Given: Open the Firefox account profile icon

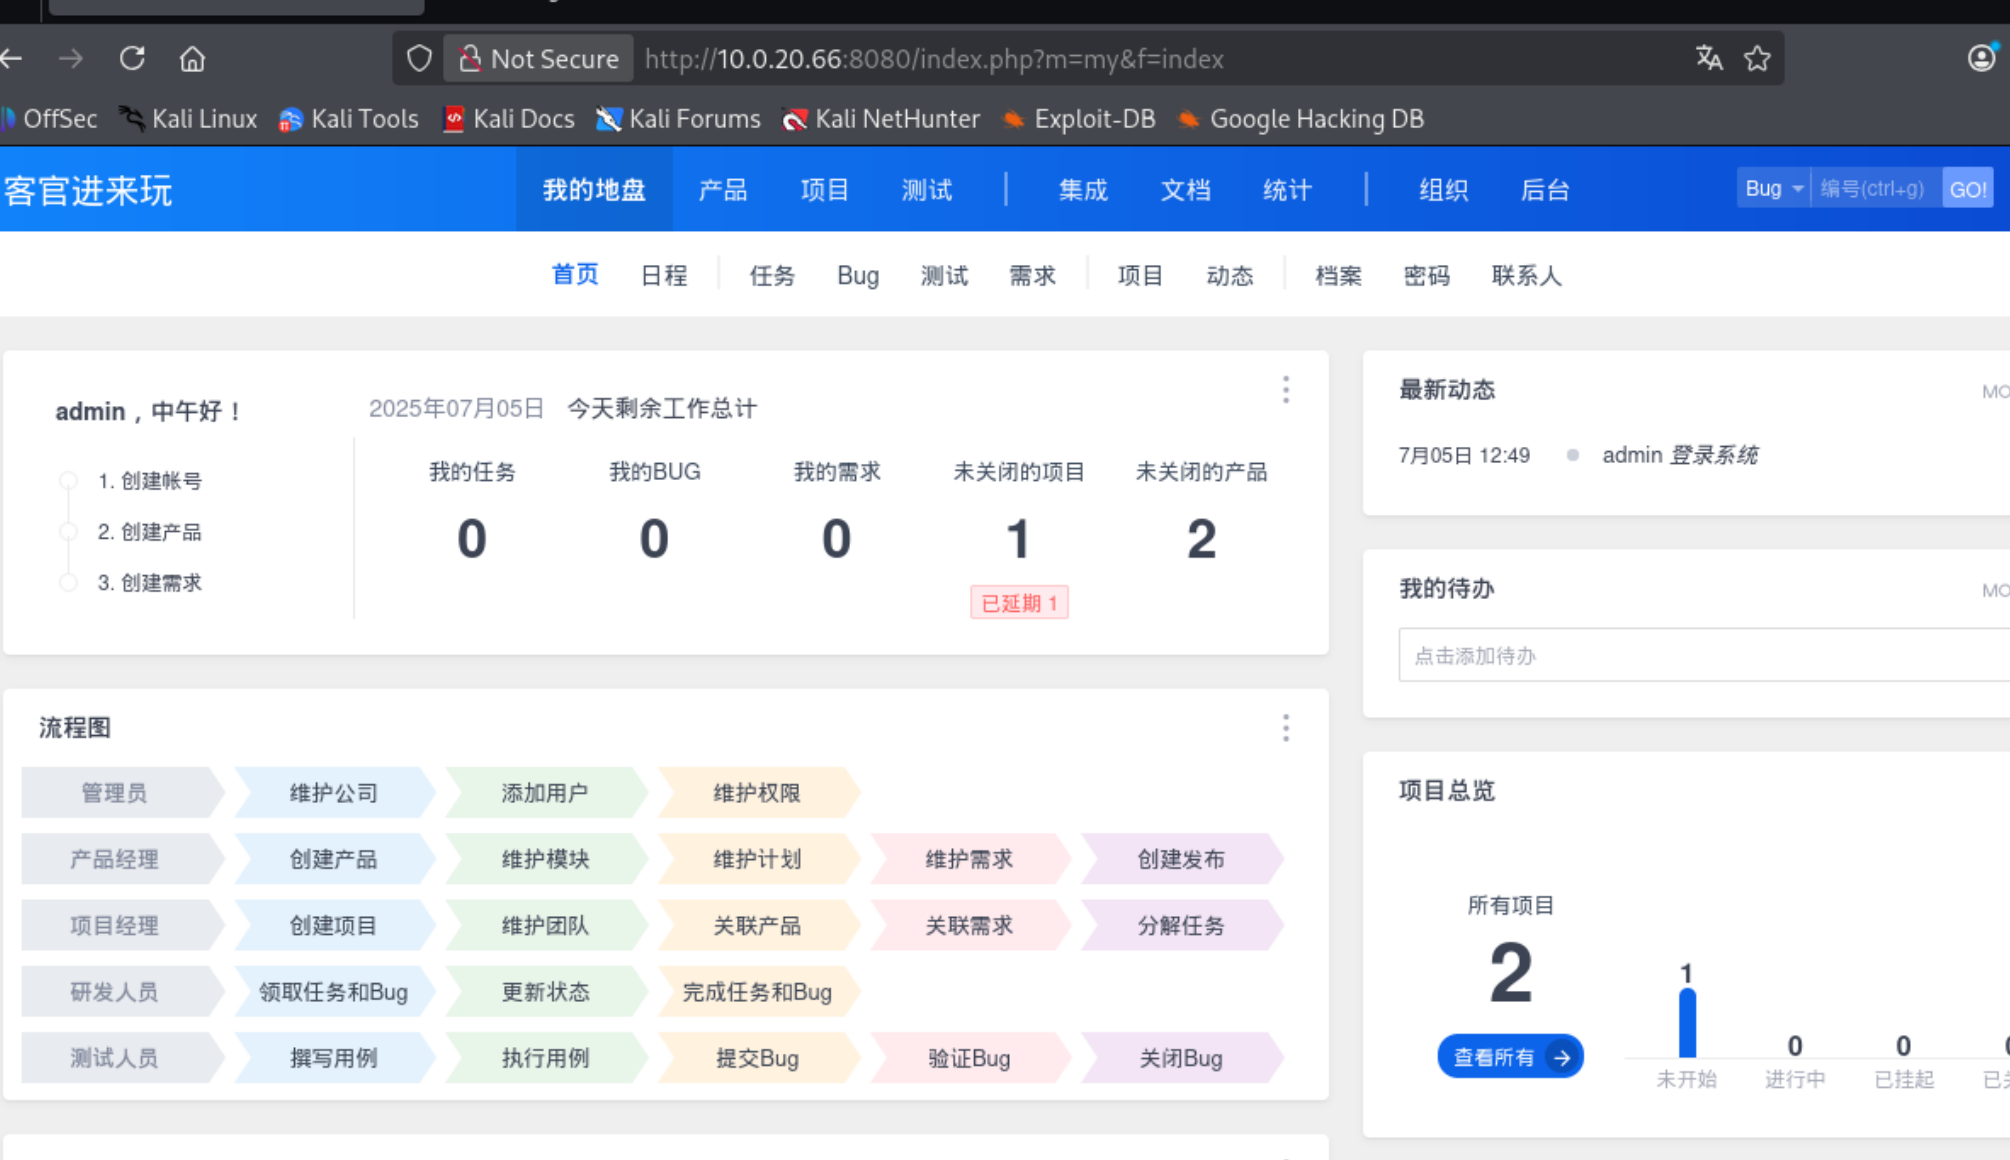Looking at the screenshot, I should [x=1981, y=59].
